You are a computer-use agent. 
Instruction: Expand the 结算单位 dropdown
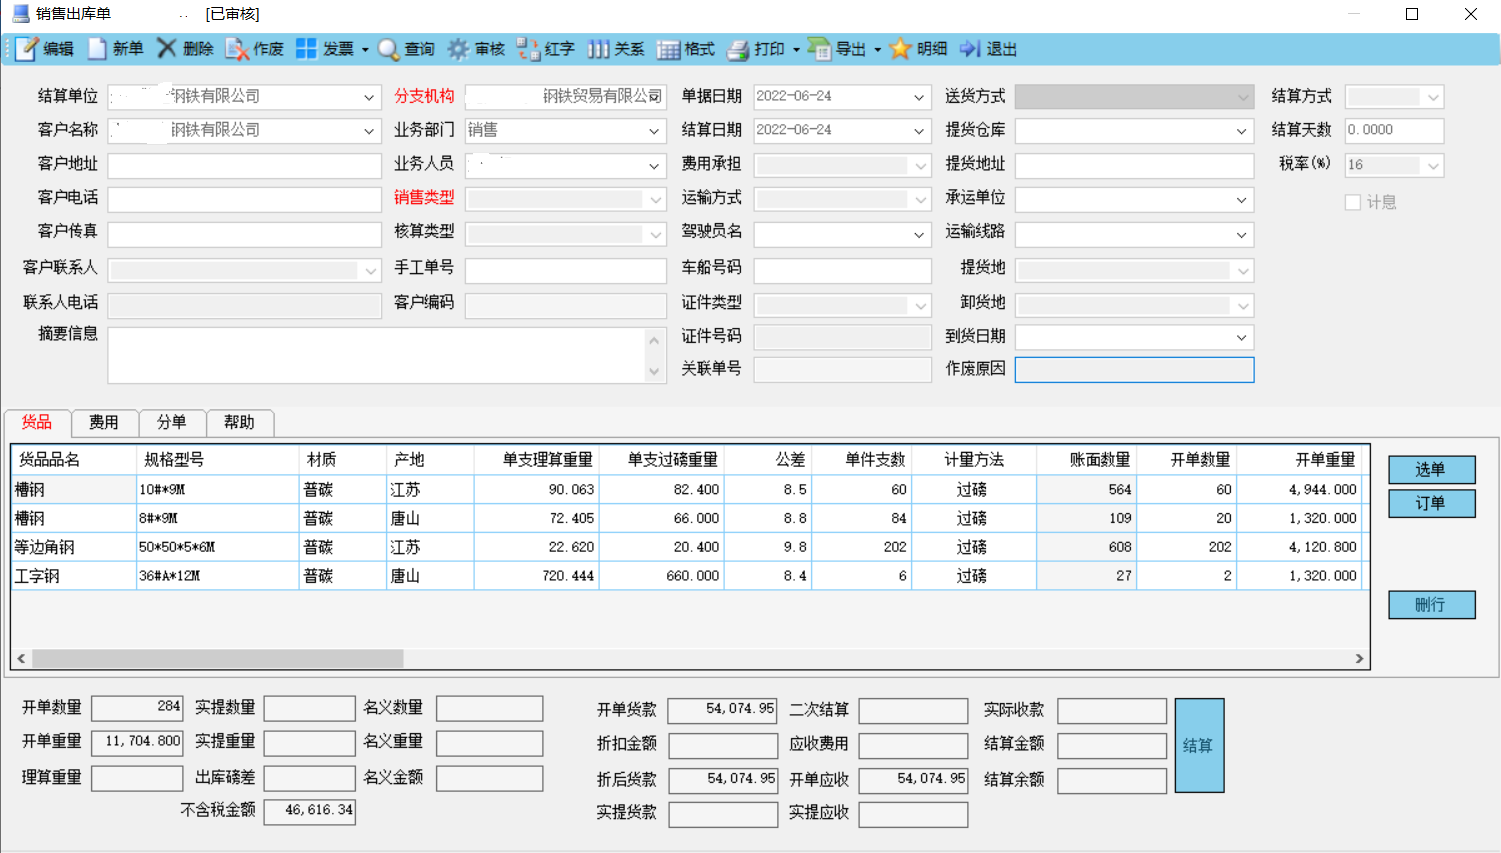(369, 98)
